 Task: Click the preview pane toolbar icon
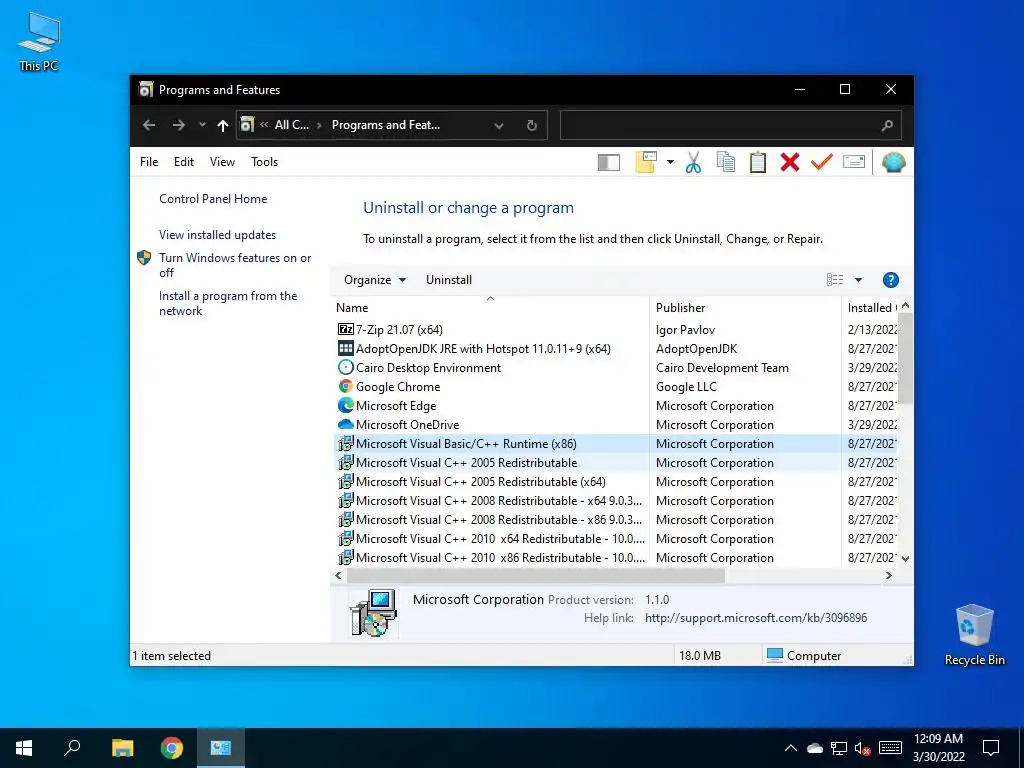tap(608, 163)
